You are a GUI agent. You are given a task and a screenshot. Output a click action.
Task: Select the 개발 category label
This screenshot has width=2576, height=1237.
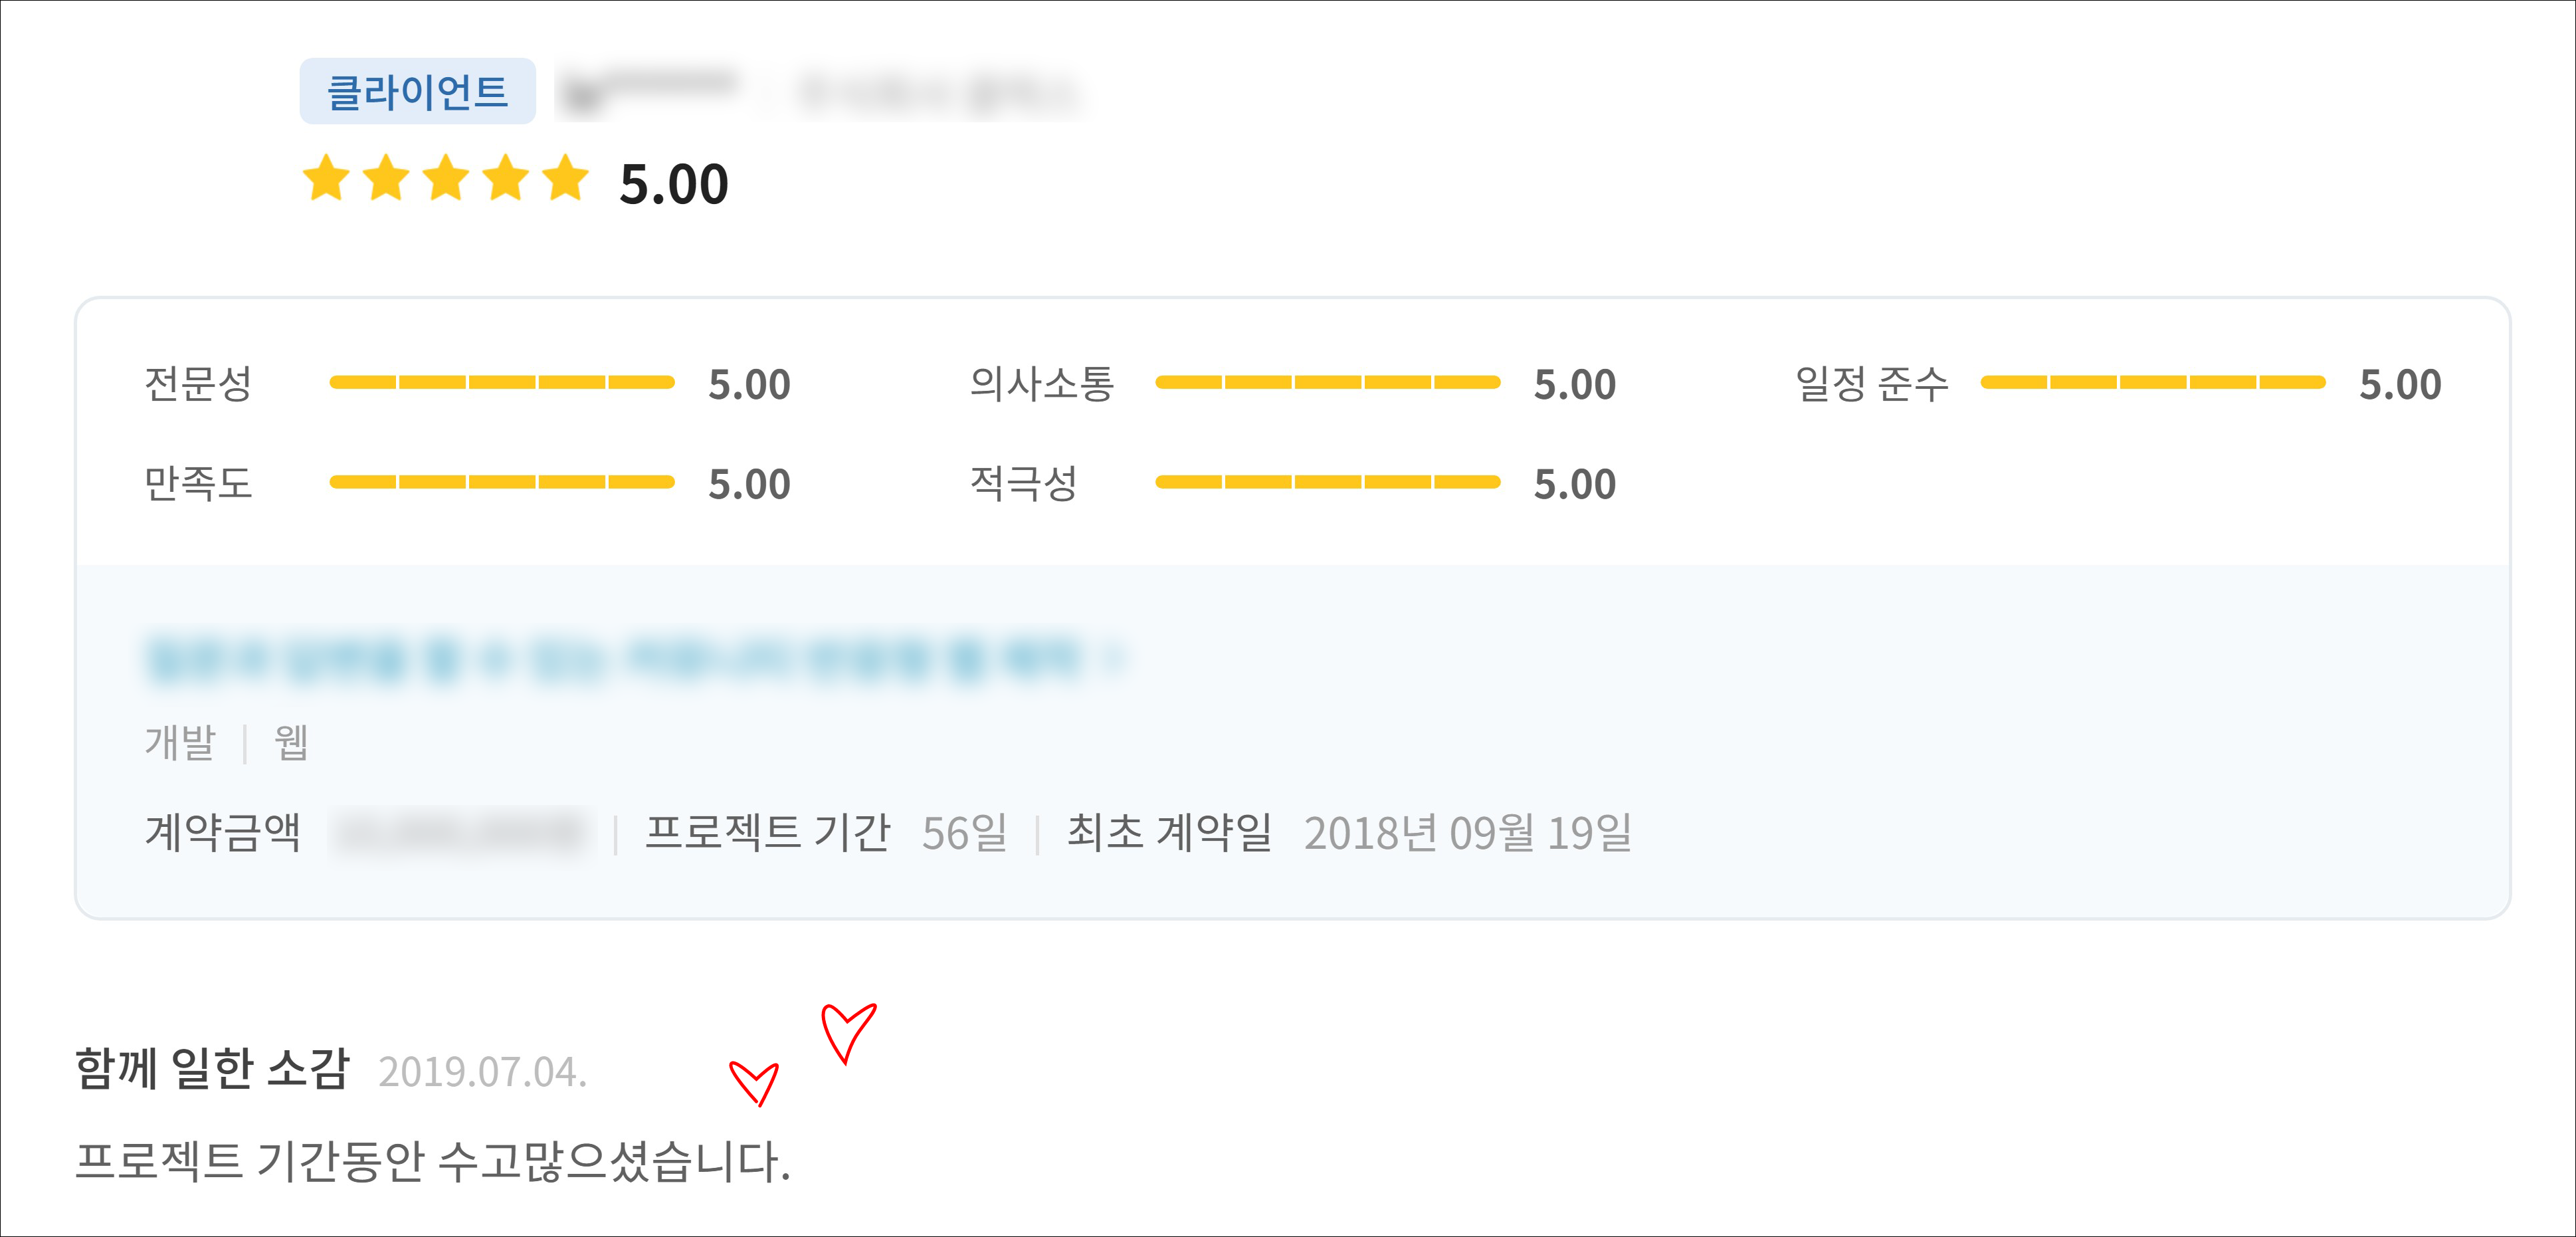tap(180, 743)
